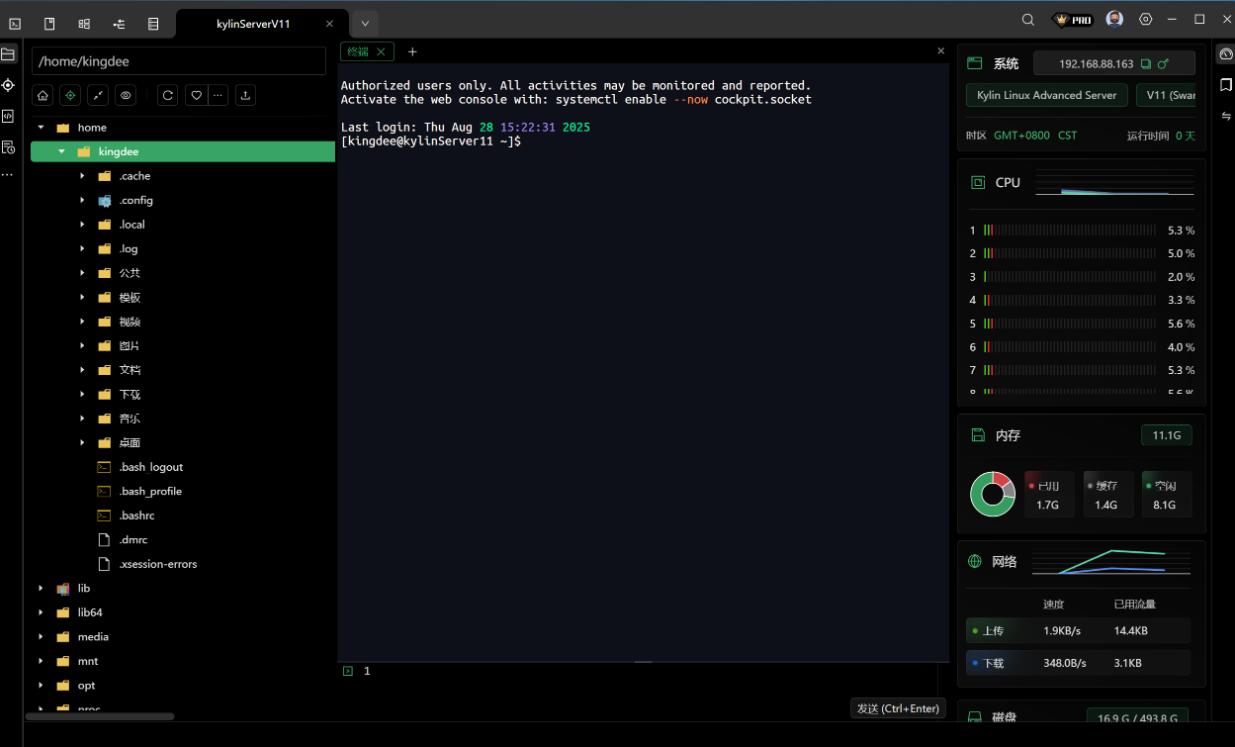This screenshot has width=1235, height=747.
Task: Click the upload icon in file toolbar
Action: (x=246, y=96)
